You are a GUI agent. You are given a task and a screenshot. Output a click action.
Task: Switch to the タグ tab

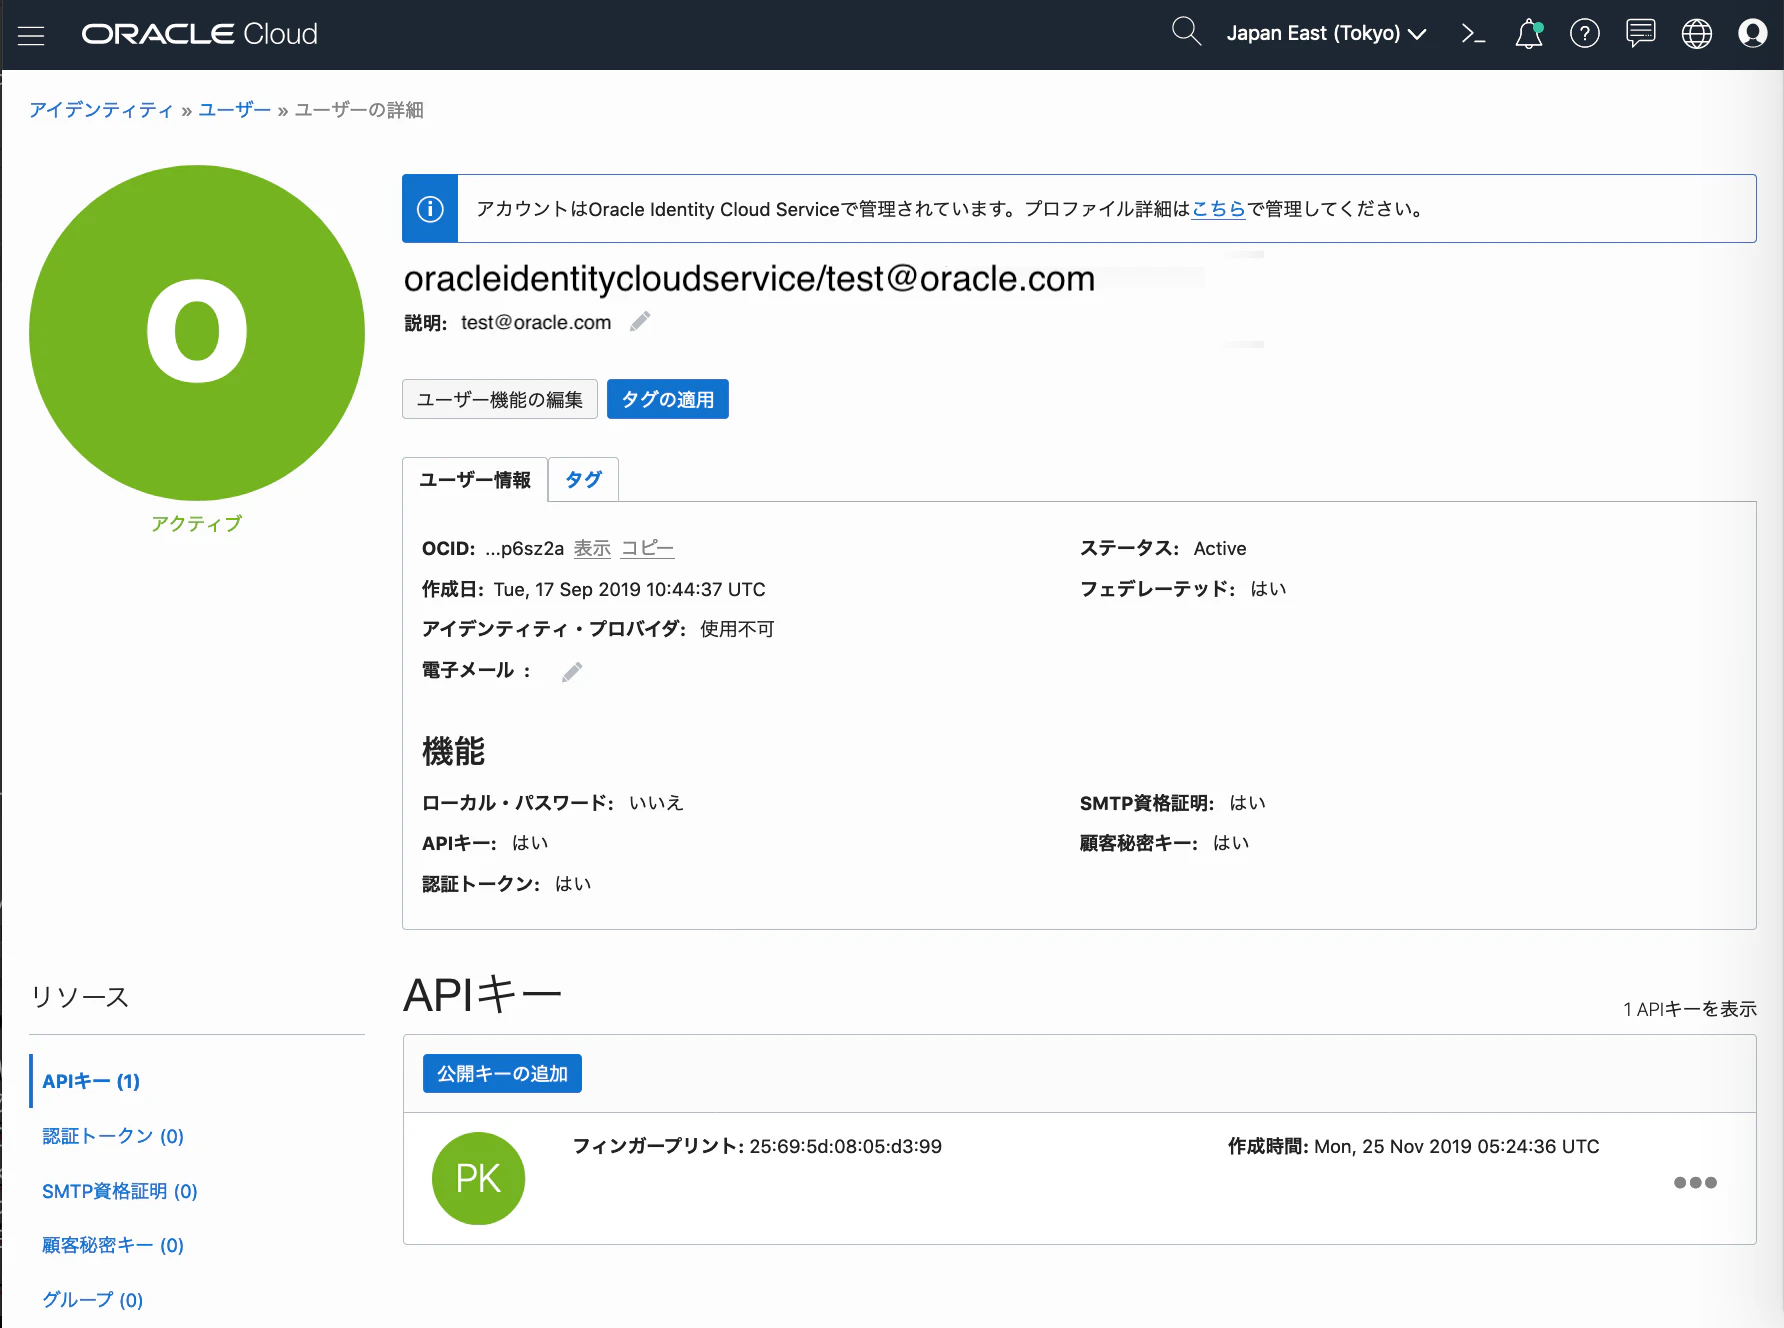(x=584, y=480)
